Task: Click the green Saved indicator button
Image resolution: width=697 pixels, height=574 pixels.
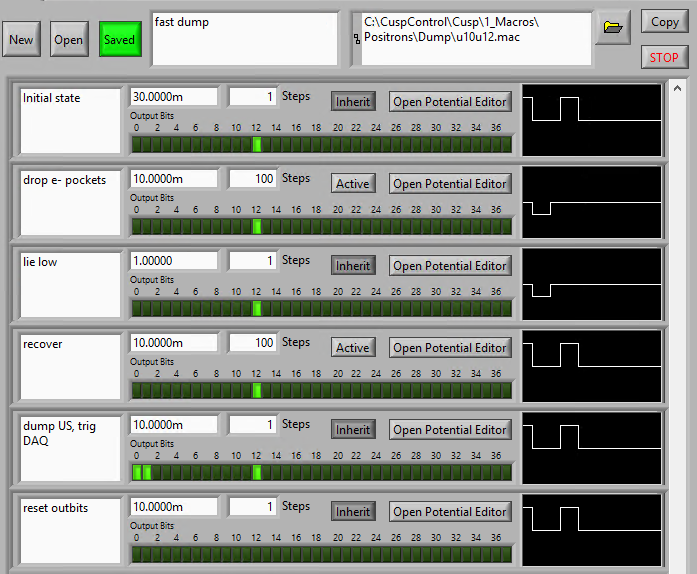Action: [120, 40]
